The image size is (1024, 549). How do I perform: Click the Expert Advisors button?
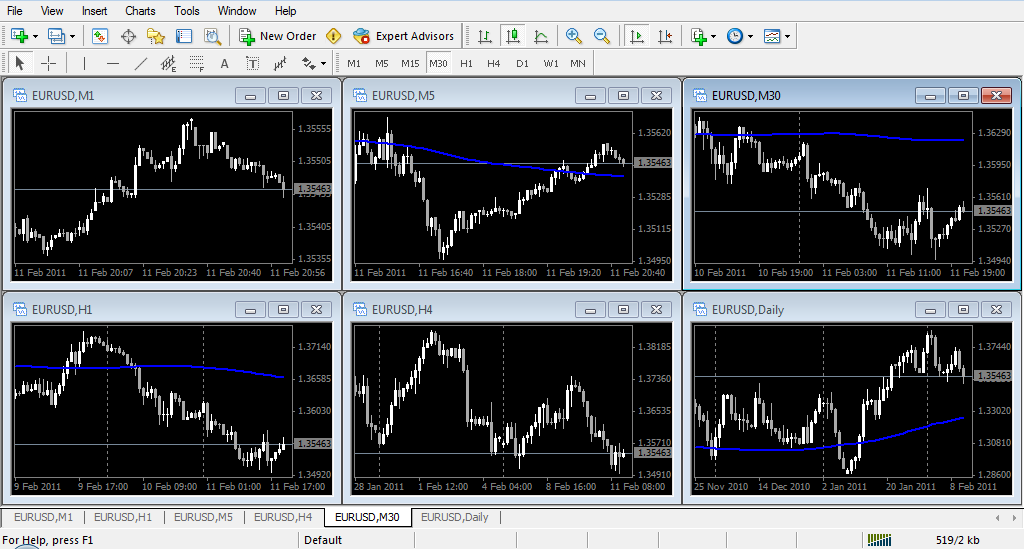(404, 36)
